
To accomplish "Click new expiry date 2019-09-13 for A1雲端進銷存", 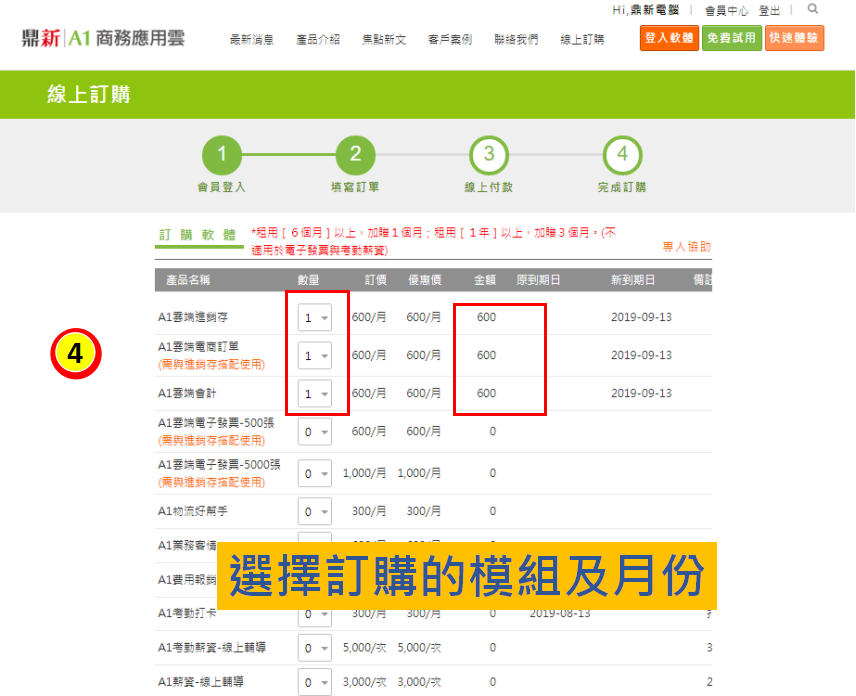I will tap(641, 317).
